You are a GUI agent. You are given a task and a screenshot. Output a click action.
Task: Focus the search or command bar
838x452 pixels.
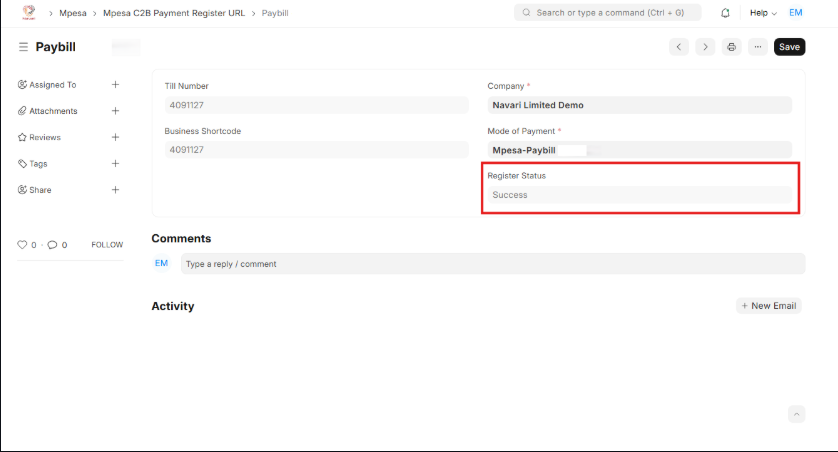tap(608, 12)
